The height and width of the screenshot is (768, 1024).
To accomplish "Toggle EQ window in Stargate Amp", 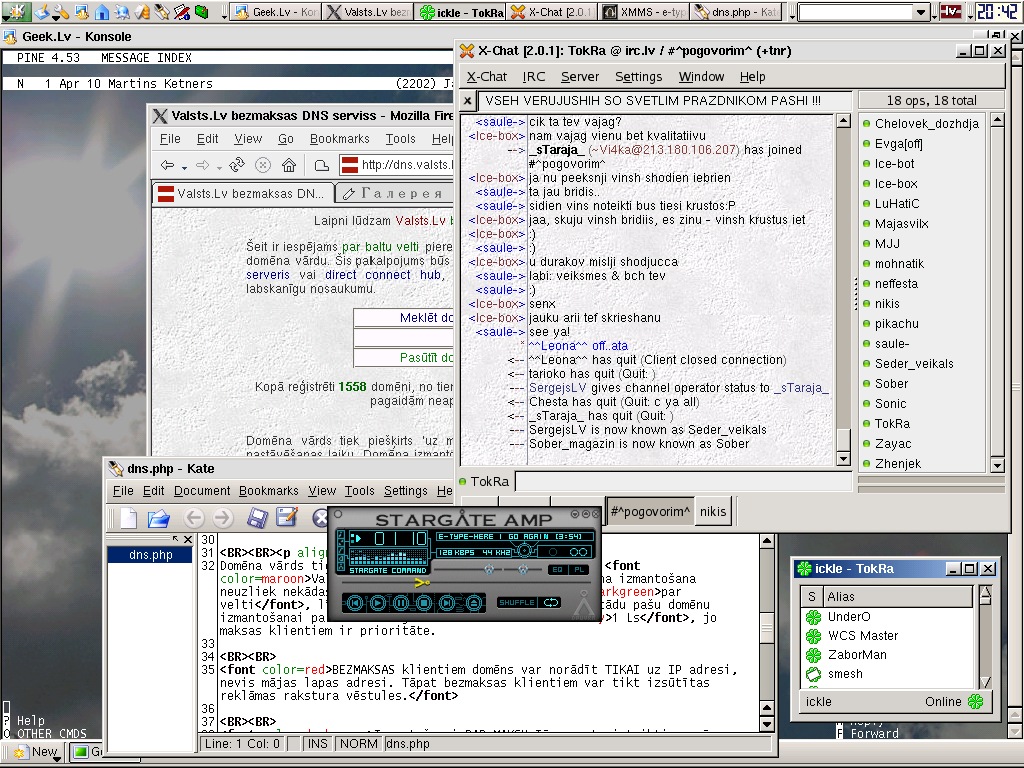I will 557,570.
